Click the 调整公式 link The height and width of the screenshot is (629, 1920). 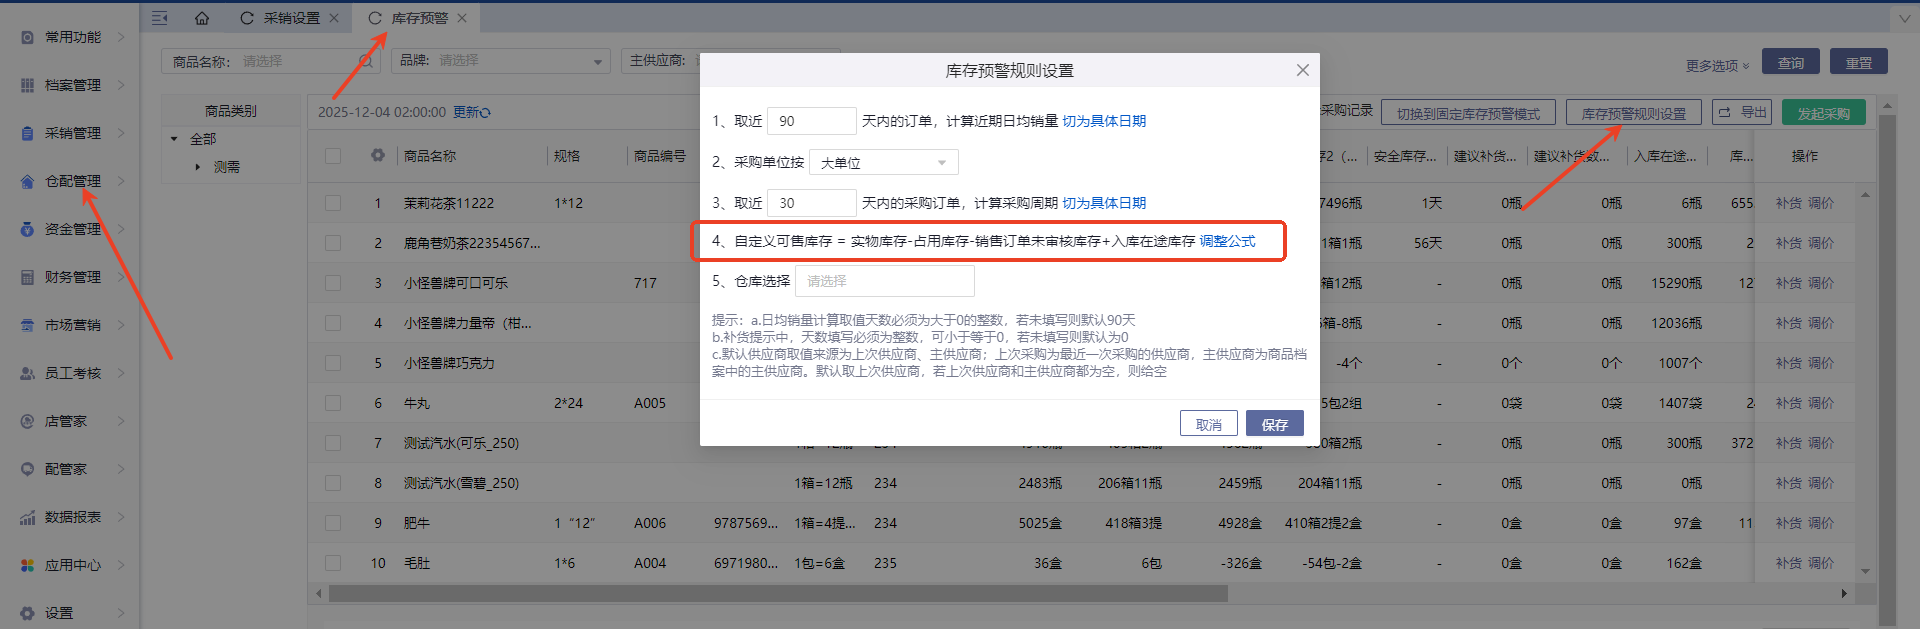[1227, 241]
